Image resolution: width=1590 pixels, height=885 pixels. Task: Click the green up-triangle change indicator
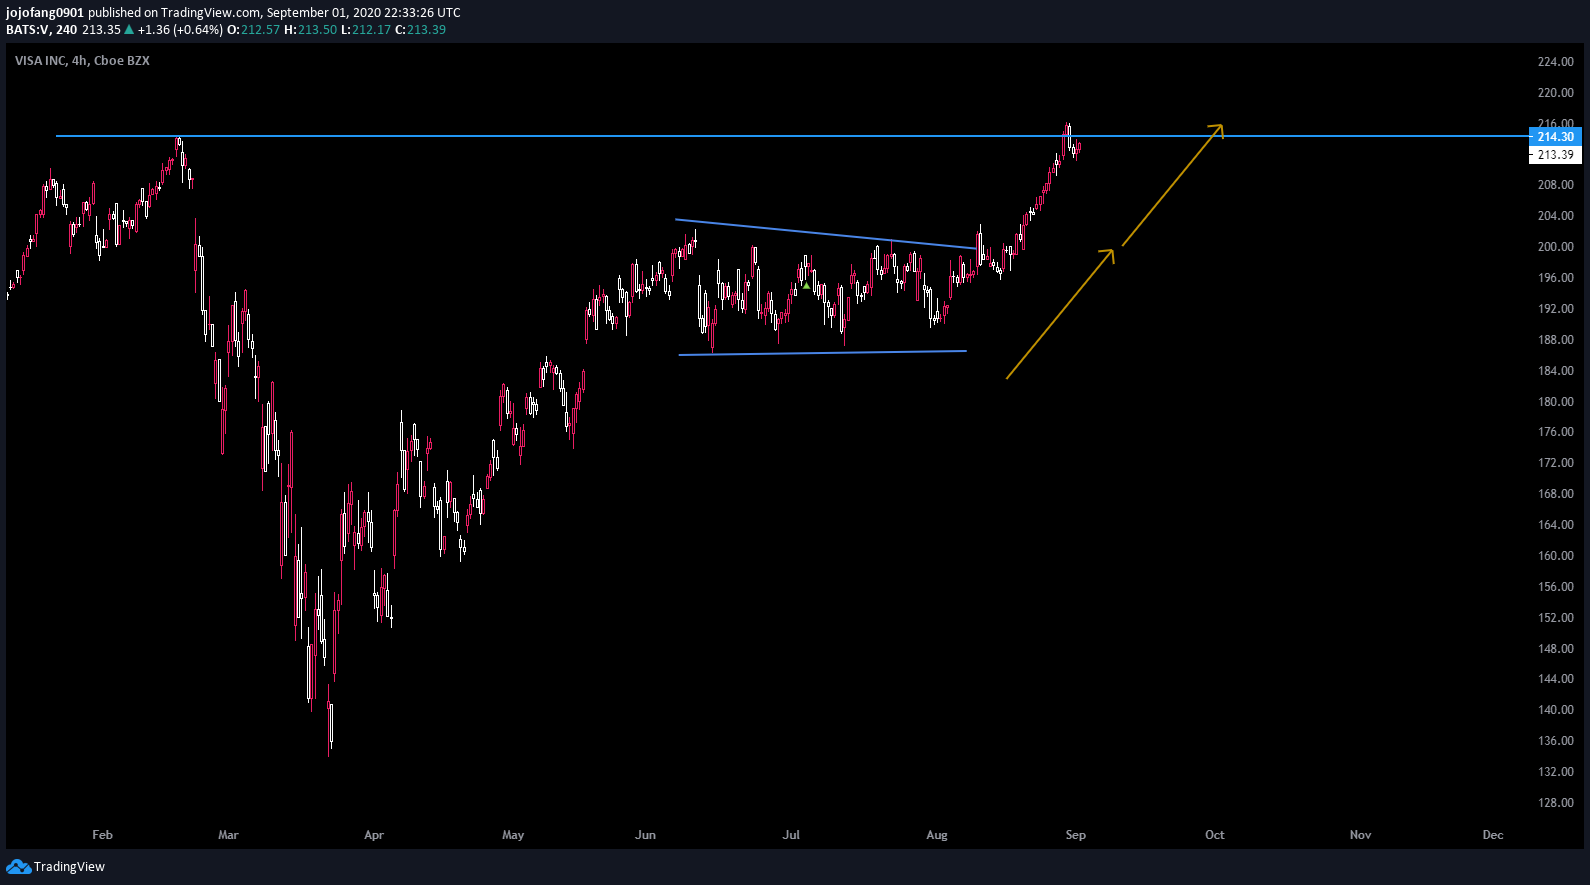click(129, 30)
